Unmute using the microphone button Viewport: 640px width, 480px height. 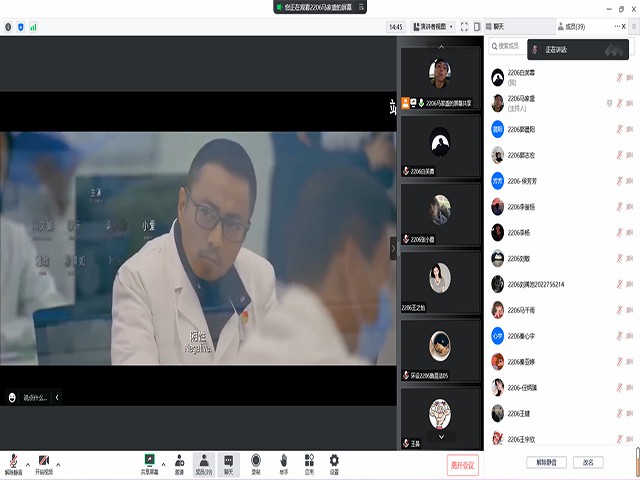pos(13,464)
